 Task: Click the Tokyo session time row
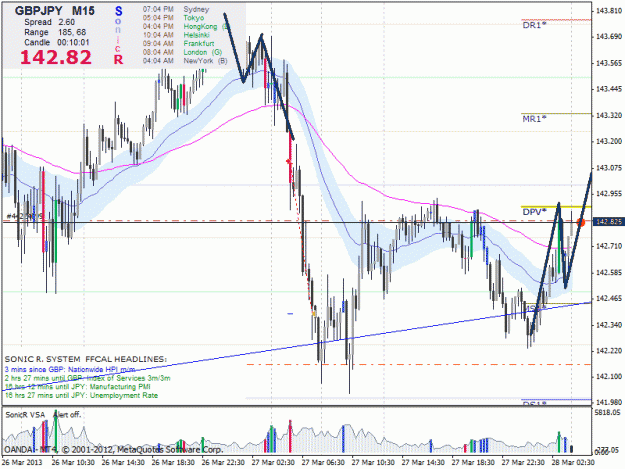click(173, 18)
